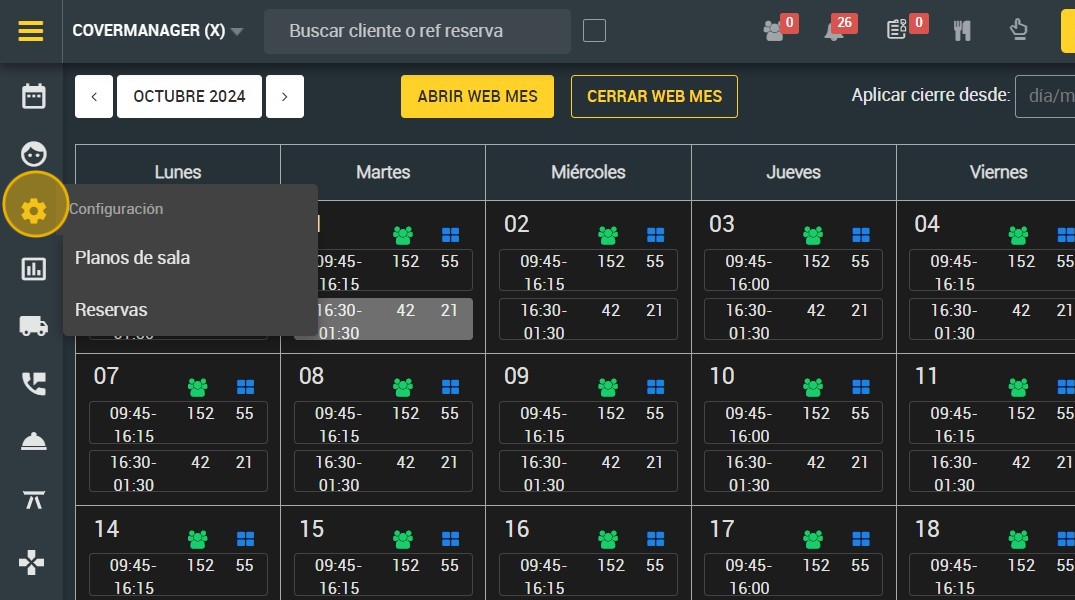Click the Miércoles column header
1075x600 pixels.
pyautogui.click(x=588, y=172)
